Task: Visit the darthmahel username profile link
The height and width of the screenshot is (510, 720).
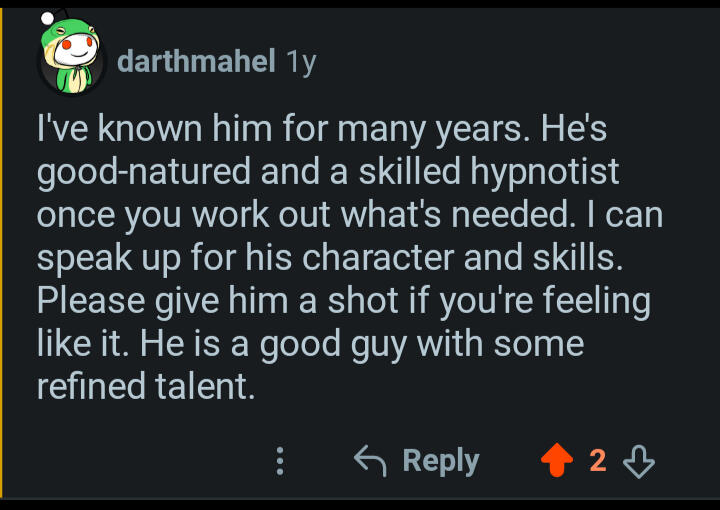Action: (x=196, y=61)
